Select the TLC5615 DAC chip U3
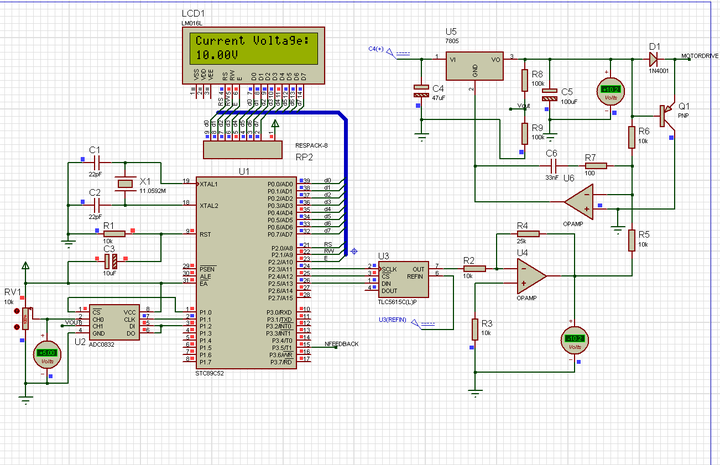The image size is (720, 465). 403,280
